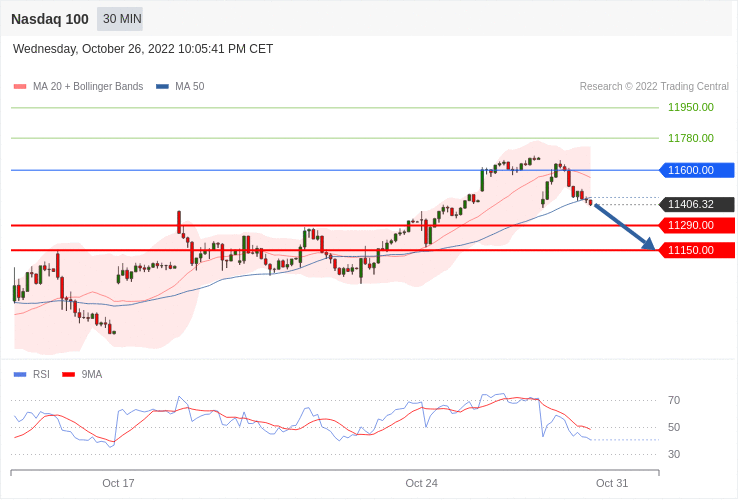Click the date and time stamp text
Image resolution: width=738 pixels, height=500 pixels.
pos(143,49)
